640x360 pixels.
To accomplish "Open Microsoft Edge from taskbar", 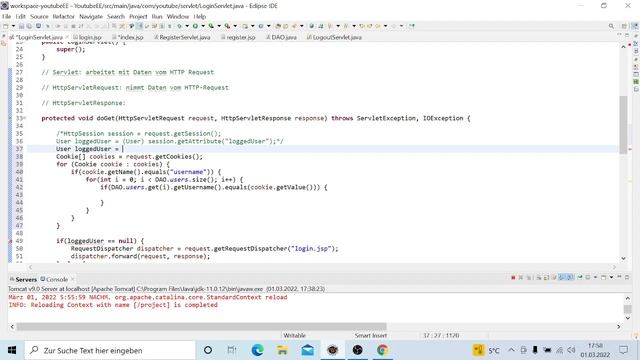I will 258,350.
